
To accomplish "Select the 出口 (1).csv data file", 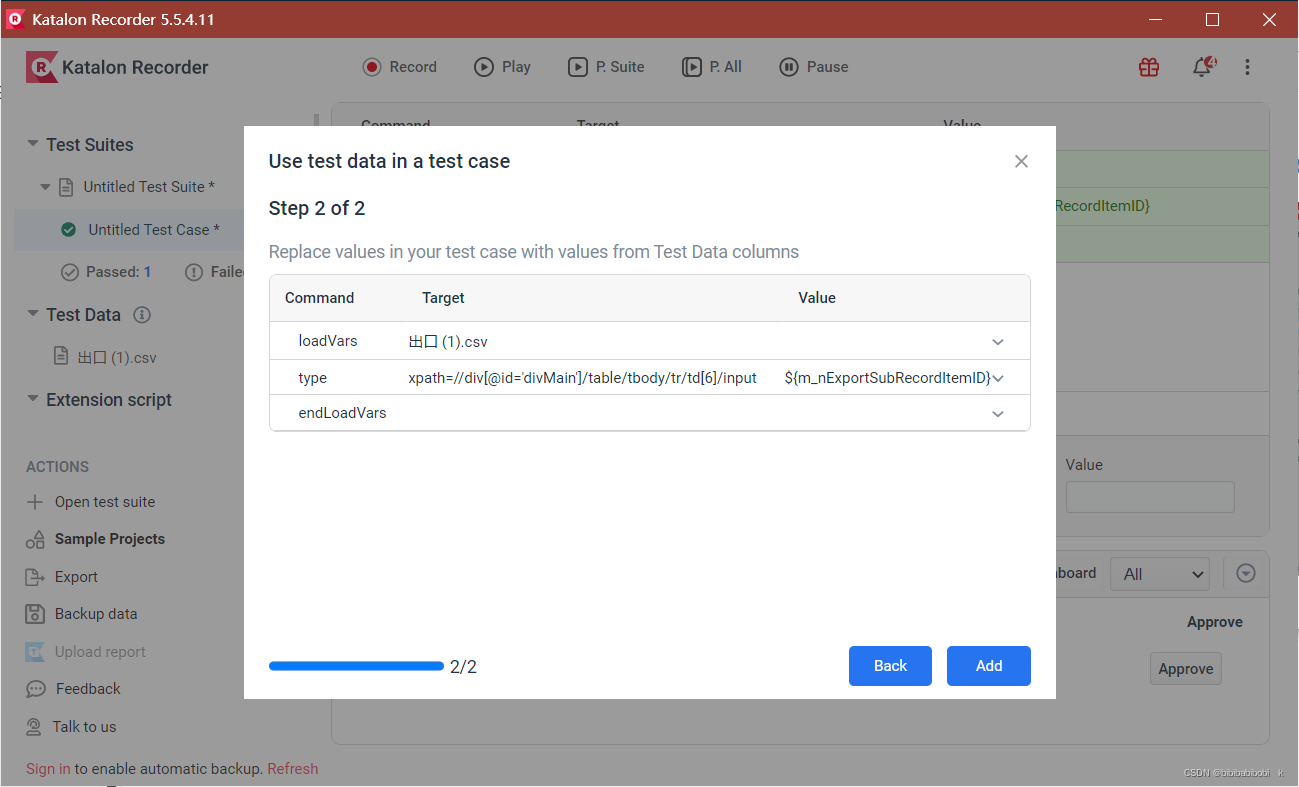I will coord(118,357).
